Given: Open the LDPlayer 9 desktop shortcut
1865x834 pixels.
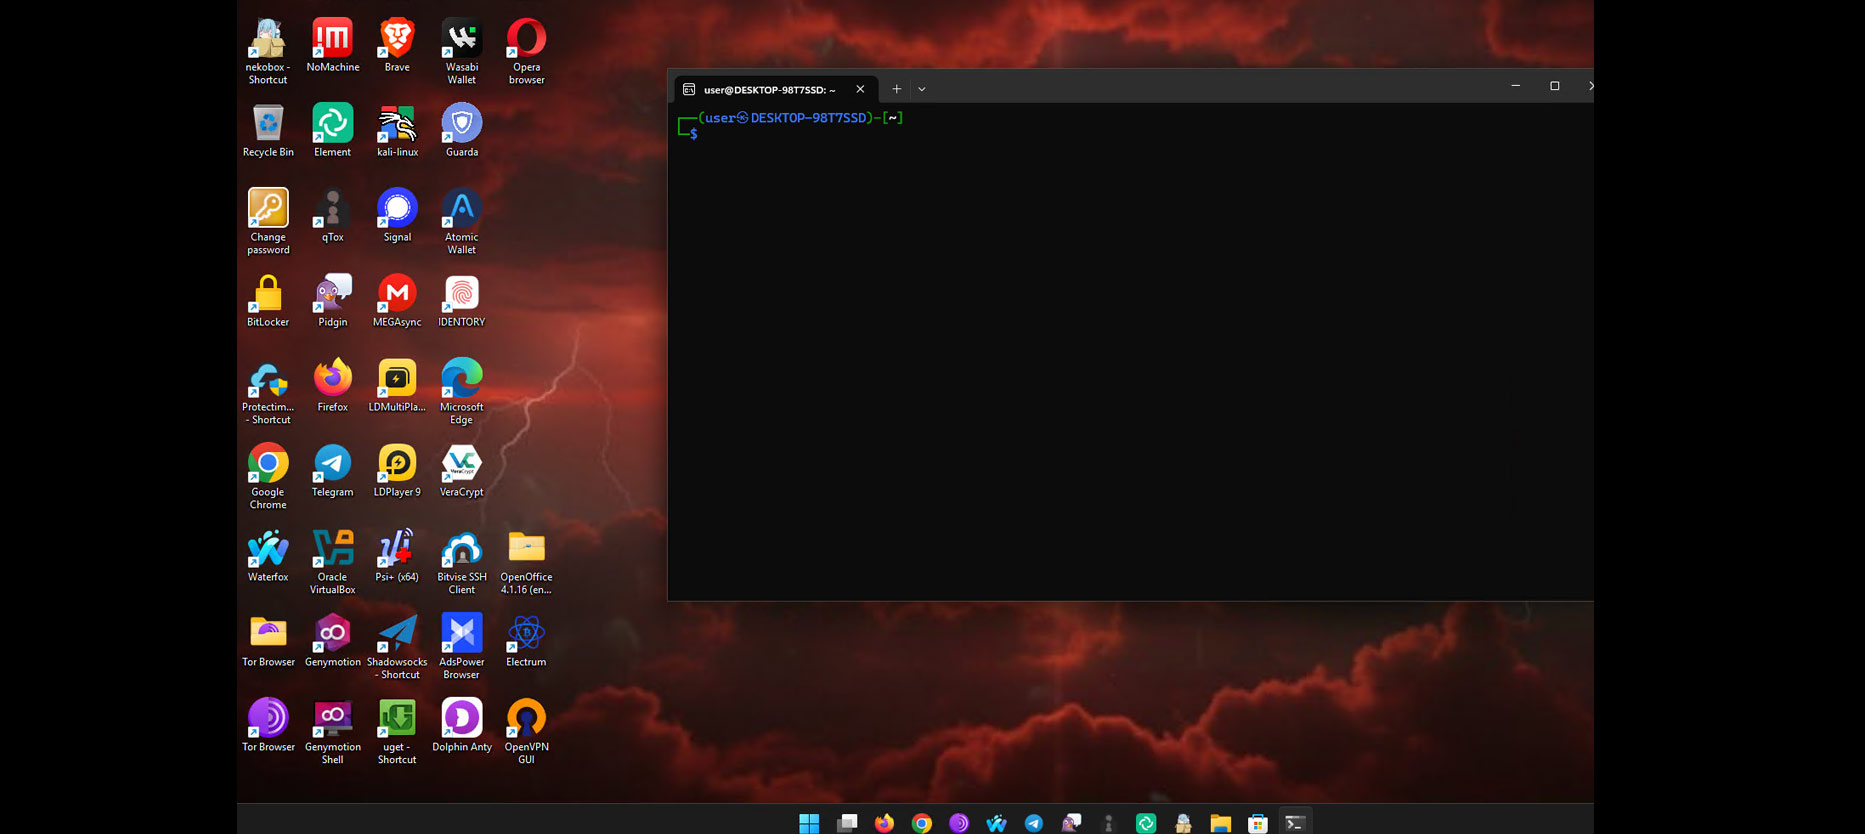Looking at the screenshot, I should point(397,471).
